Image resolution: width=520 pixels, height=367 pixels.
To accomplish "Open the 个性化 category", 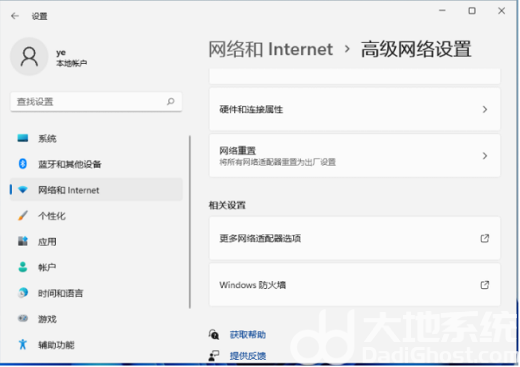I will coord(97,216).
